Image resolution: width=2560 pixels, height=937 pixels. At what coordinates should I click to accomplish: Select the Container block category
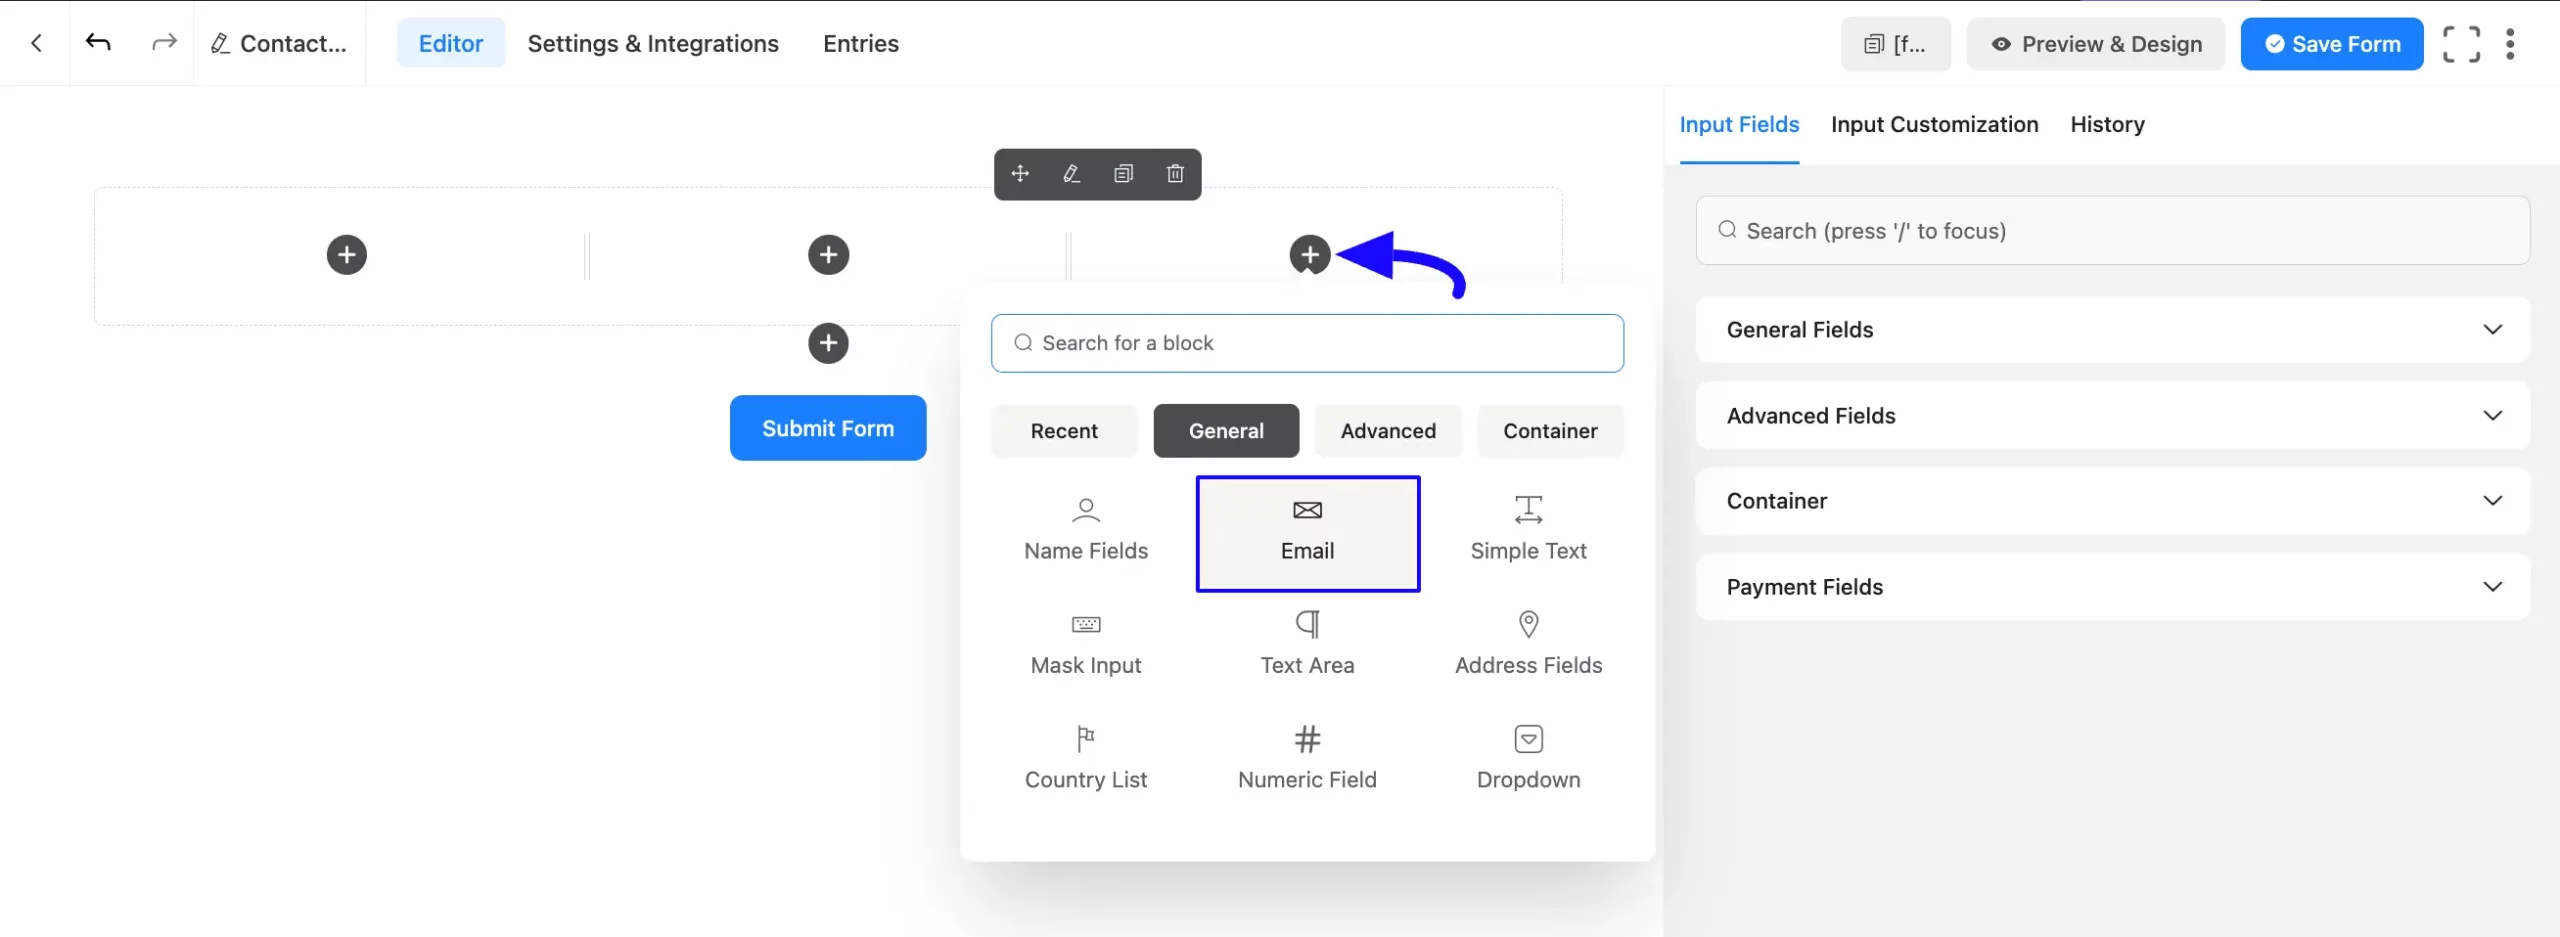coord(1550,431)
